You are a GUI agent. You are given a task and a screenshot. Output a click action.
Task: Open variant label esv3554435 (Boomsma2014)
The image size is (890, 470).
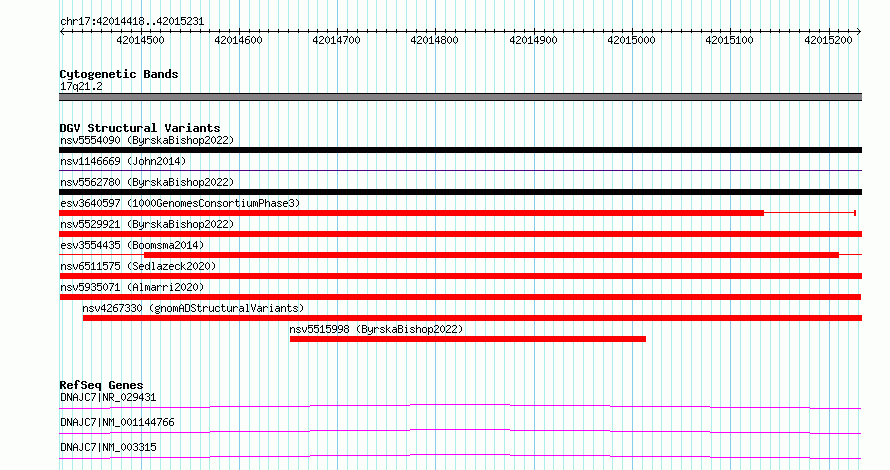point(132,245)
